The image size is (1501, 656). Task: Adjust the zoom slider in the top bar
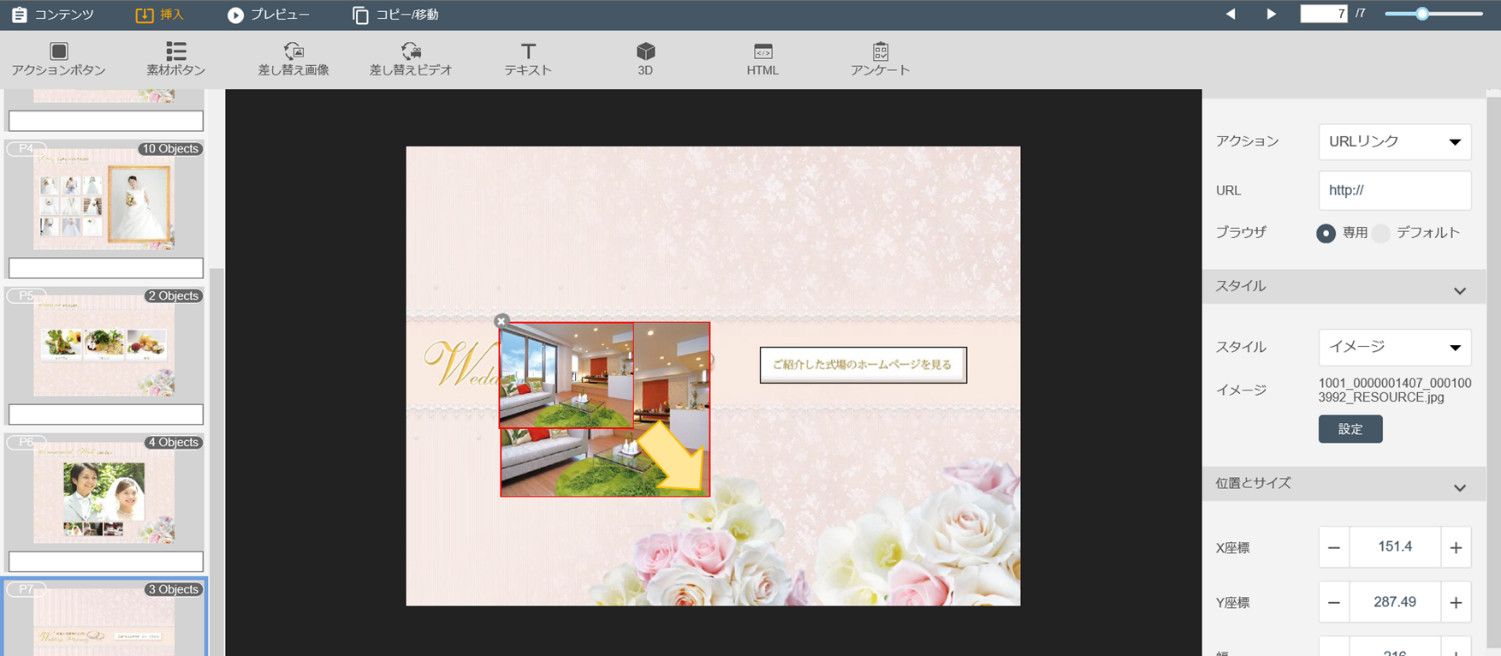[x=1422, y=14]
